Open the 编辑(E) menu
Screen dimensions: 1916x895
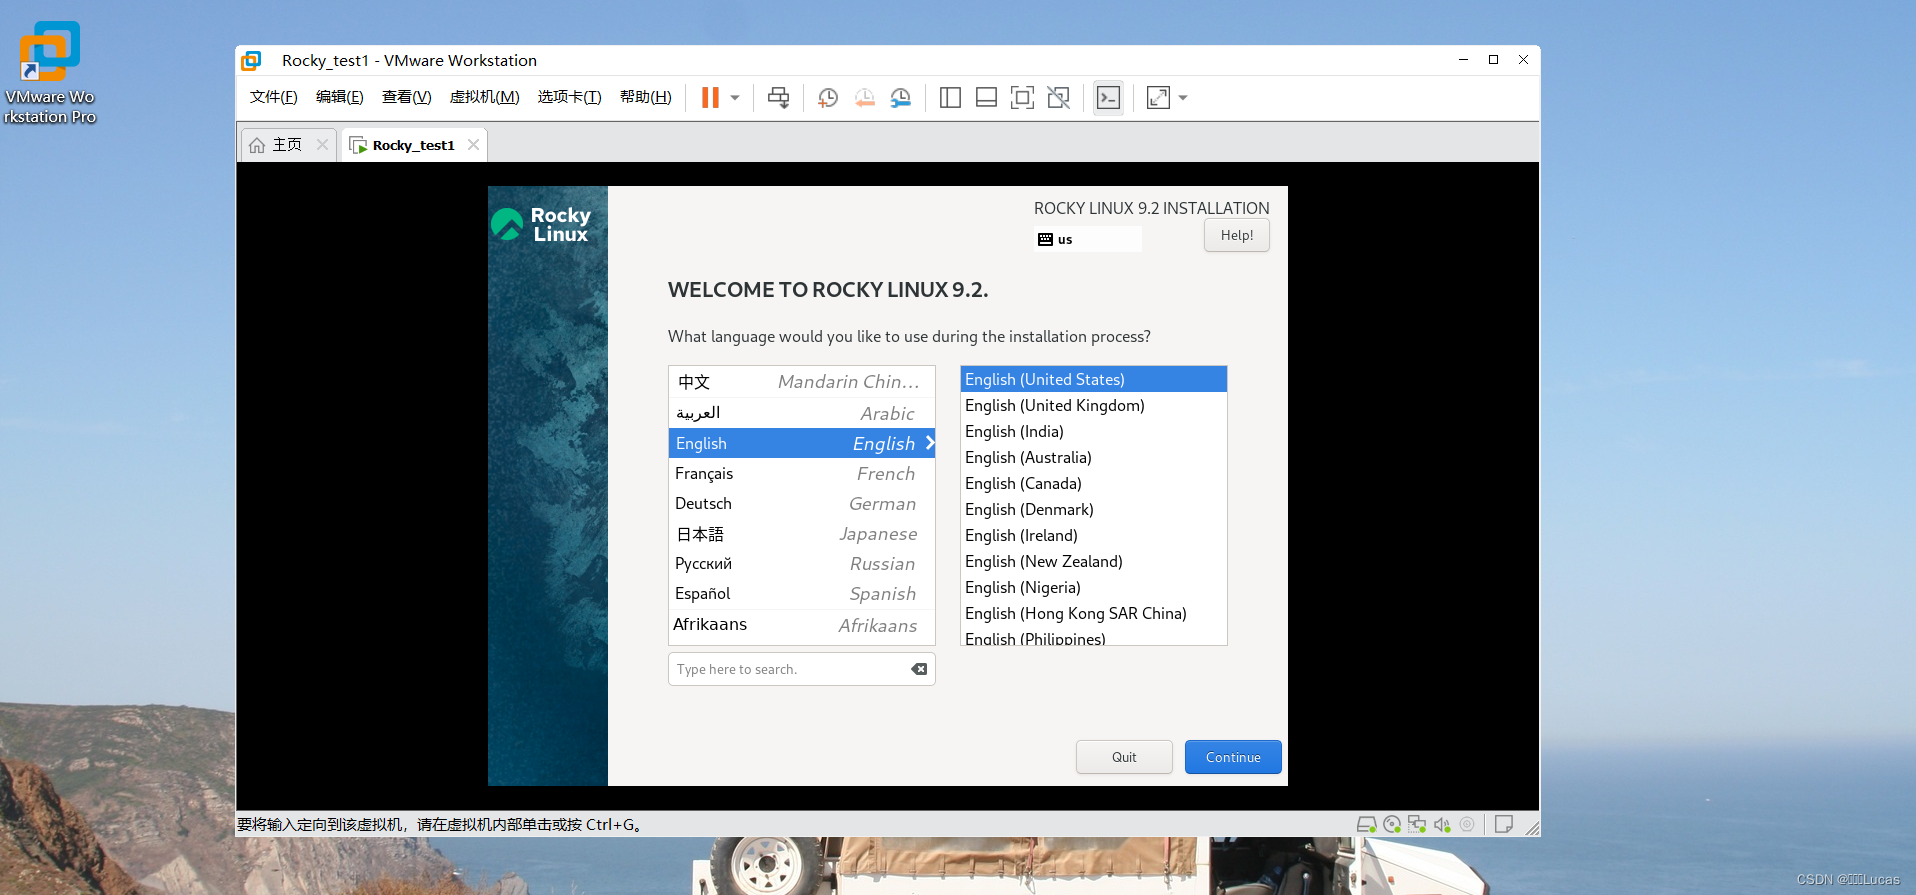point(340,97)
